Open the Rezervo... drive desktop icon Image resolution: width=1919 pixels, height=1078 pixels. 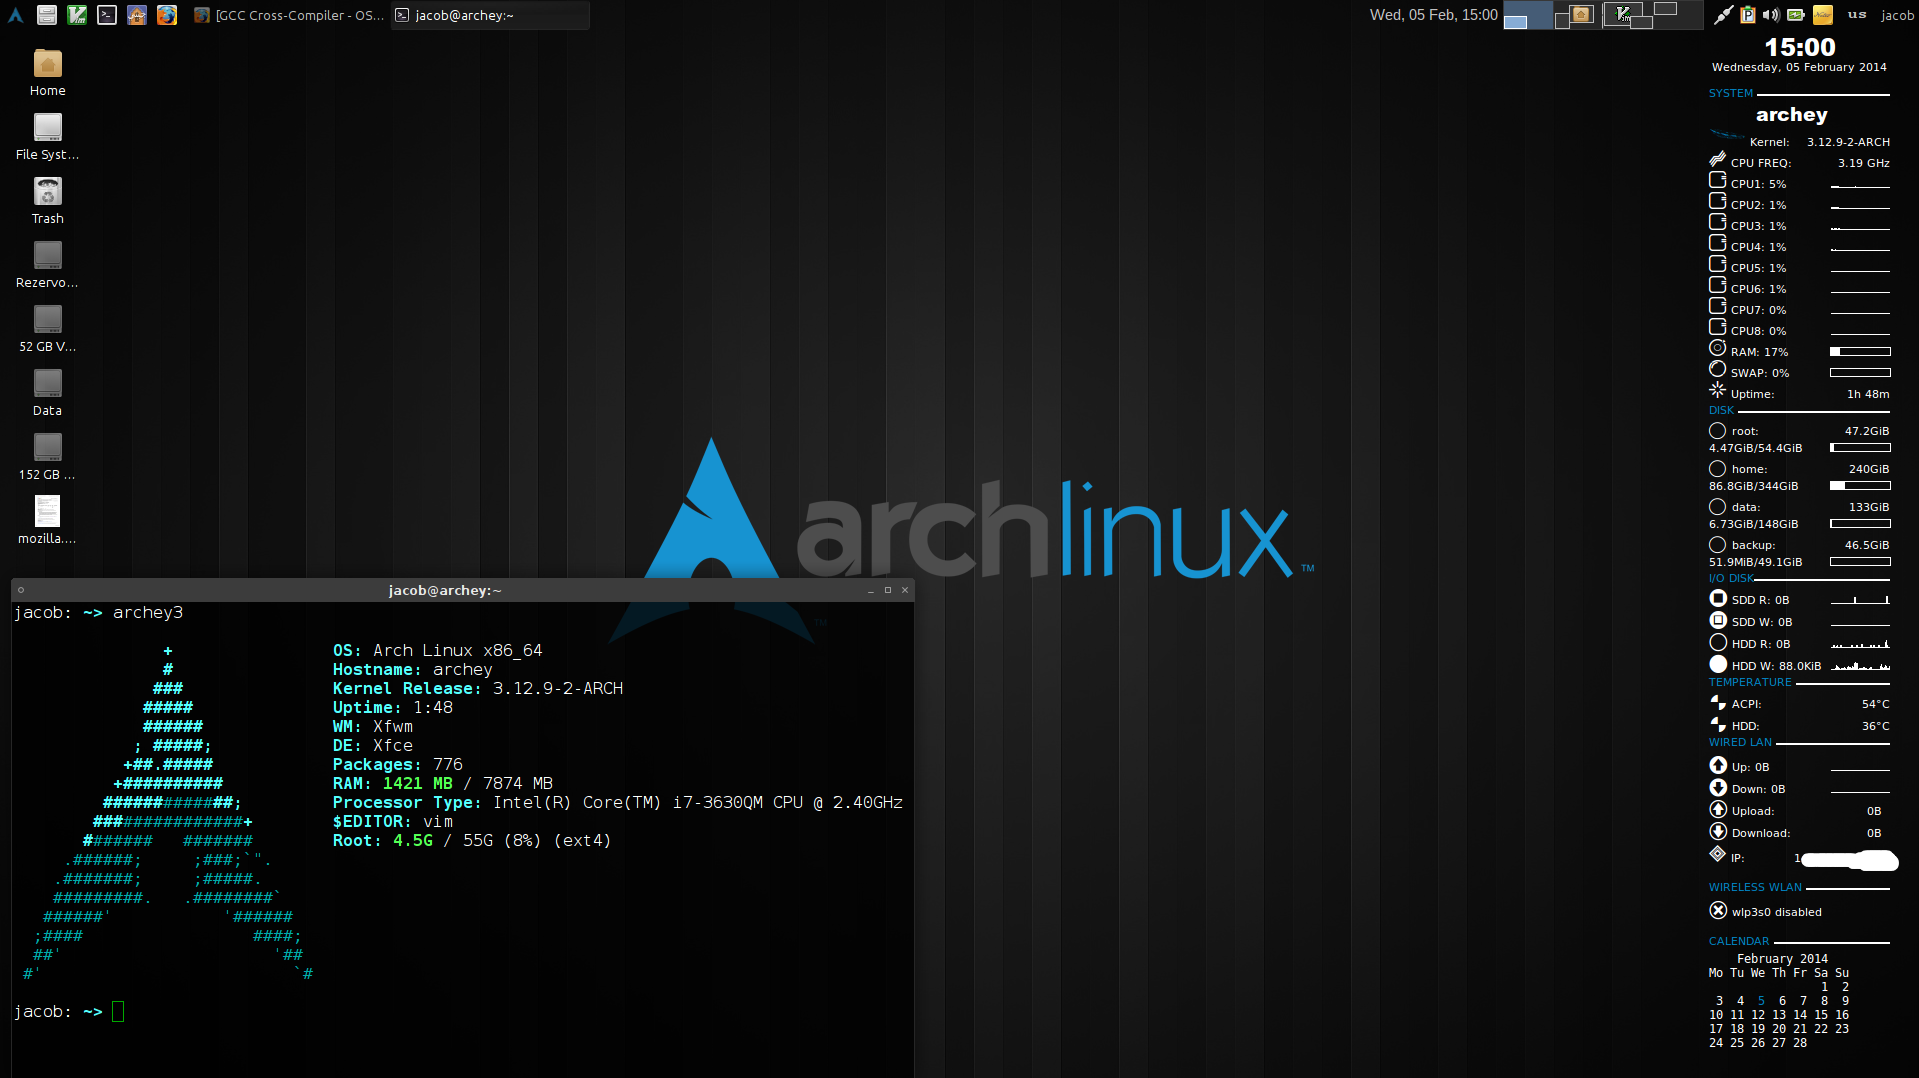tap(47, 265)
